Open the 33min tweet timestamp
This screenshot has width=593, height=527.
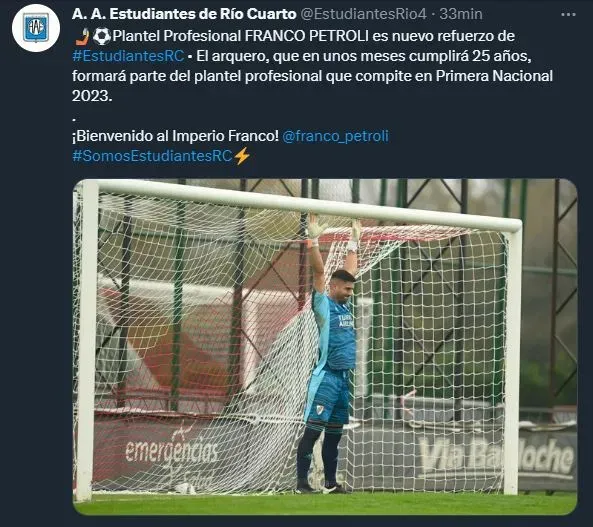click(461, 14)
